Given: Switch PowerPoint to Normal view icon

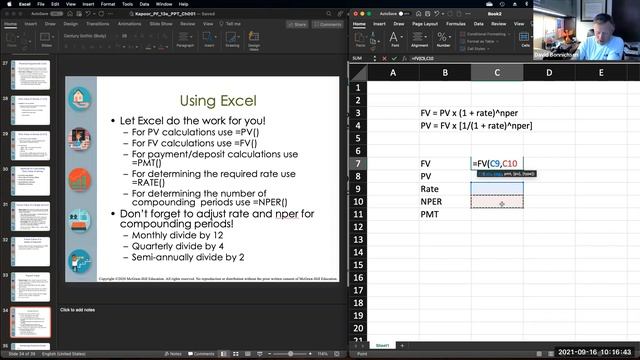Looking at the screenshot, I should click(x=224, y=354).
